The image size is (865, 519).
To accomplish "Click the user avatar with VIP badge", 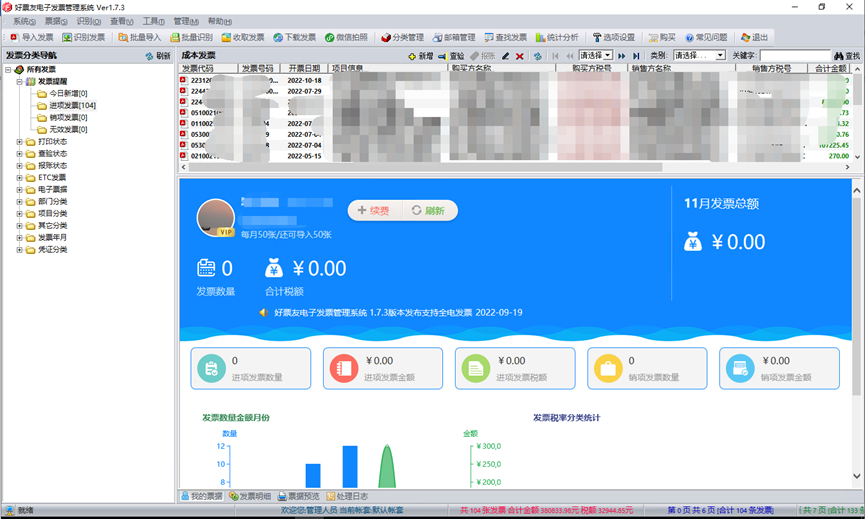I will point(216,218).
